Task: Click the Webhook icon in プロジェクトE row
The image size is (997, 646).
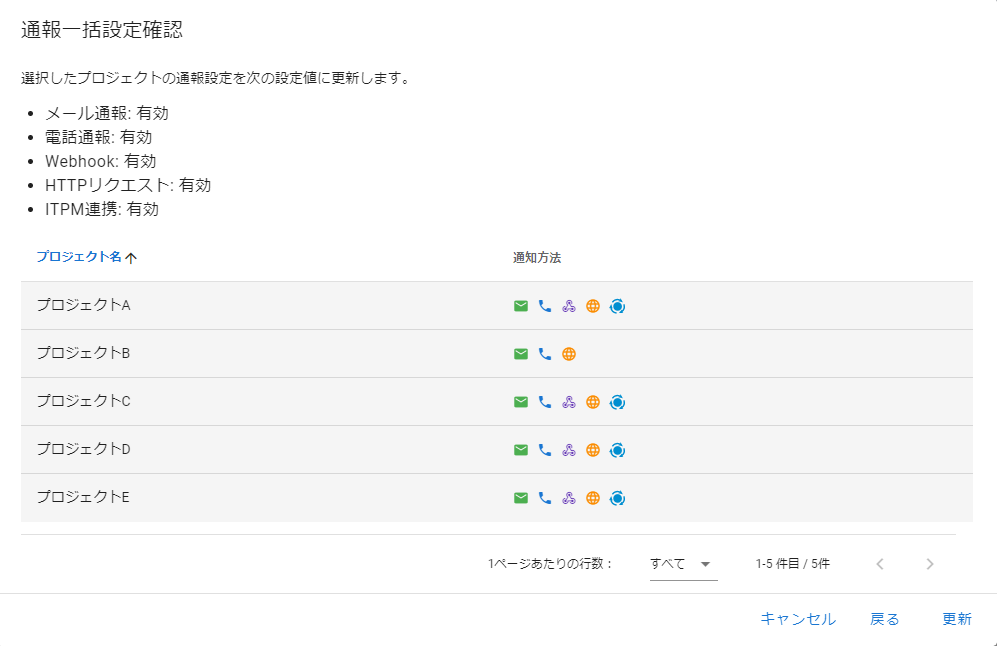Action: coord(569,498)
